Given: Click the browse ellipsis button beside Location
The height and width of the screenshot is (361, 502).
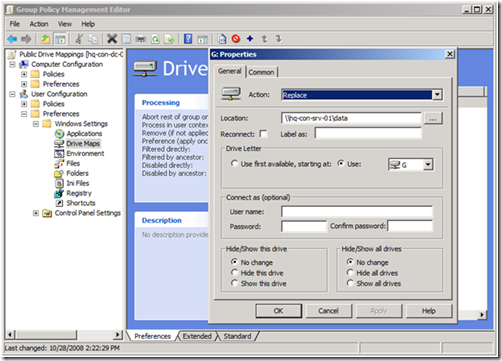Looking at the screenshot, I should tap(433, 118).
